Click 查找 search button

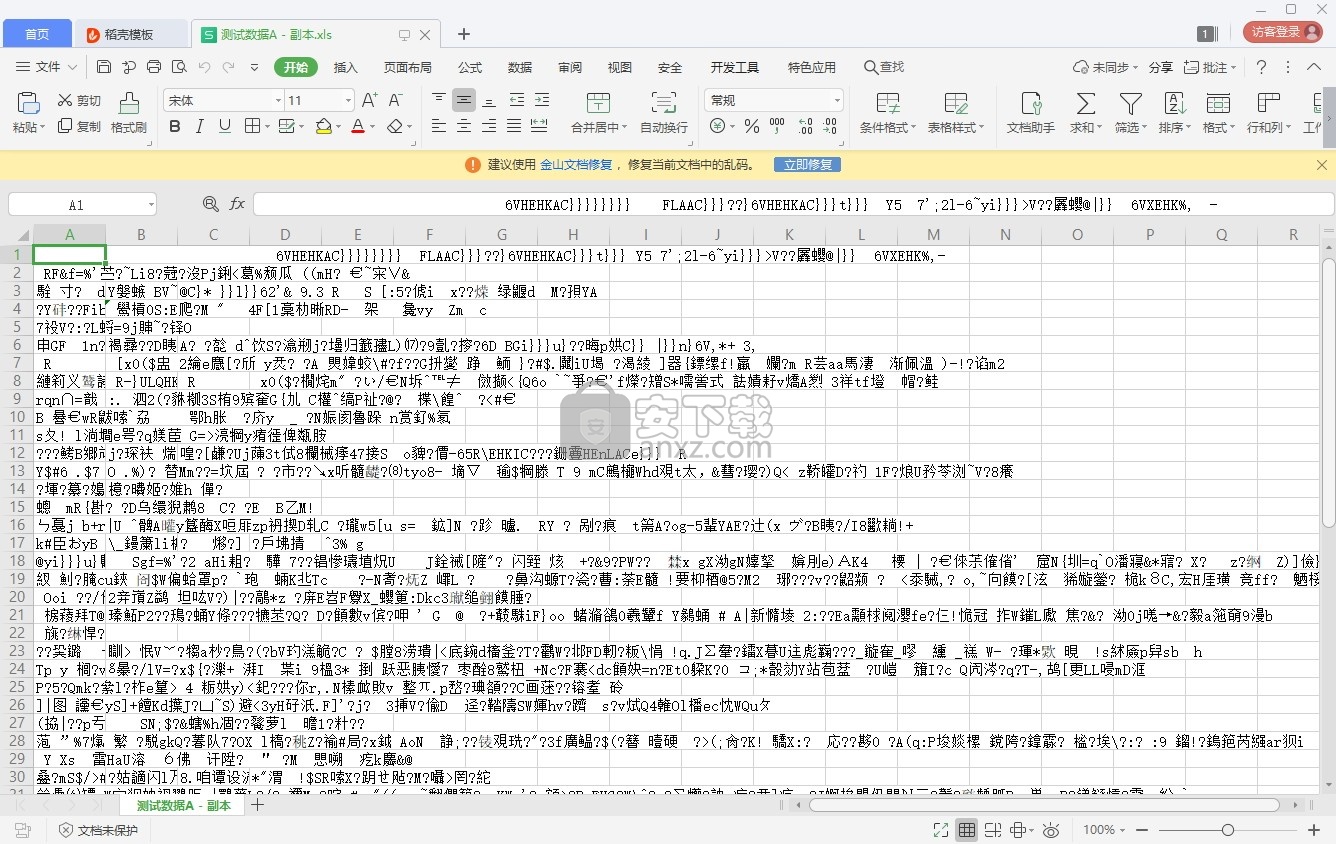coord(883,67)
